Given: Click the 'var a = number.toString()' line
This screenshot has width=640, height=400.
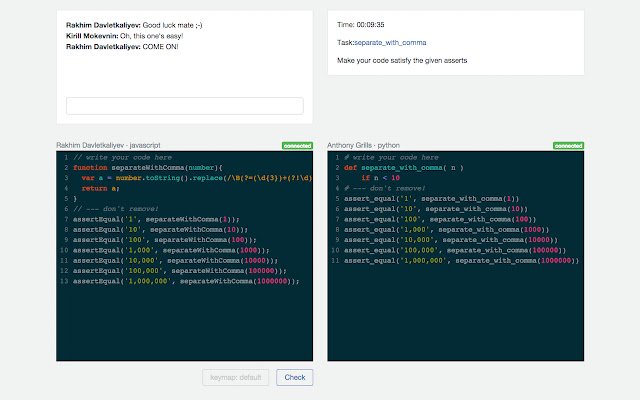Looking at the screenshot, I should (197, 178).
